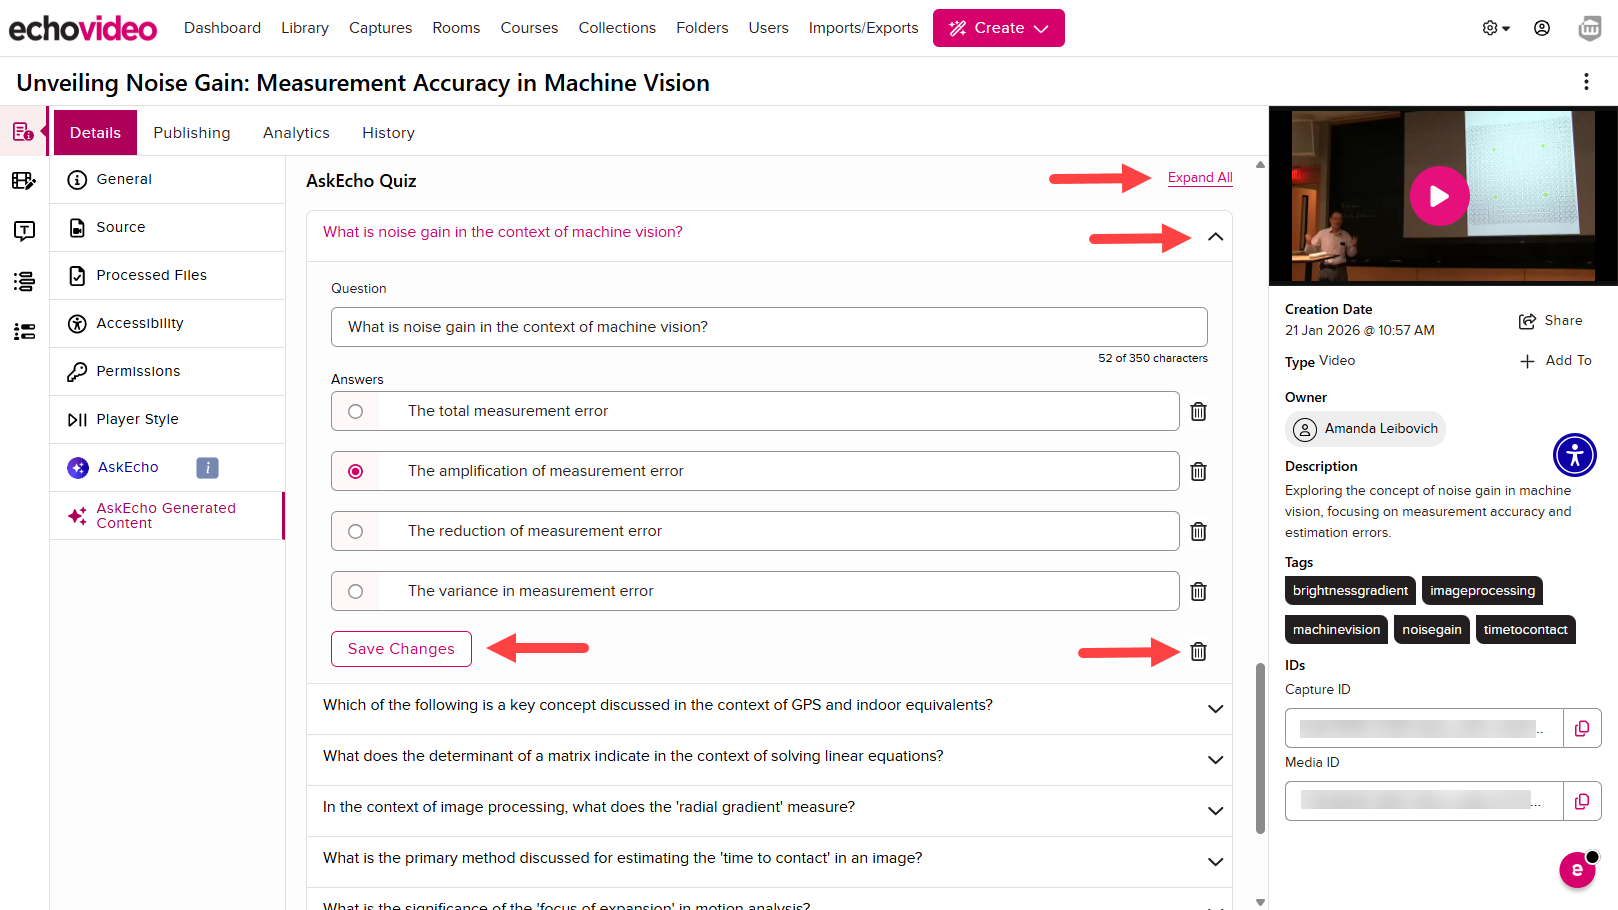This screenshot has height=910, width=1618.
Task: Open the three-dot menu near the video title
Action: click(1587, 82)
